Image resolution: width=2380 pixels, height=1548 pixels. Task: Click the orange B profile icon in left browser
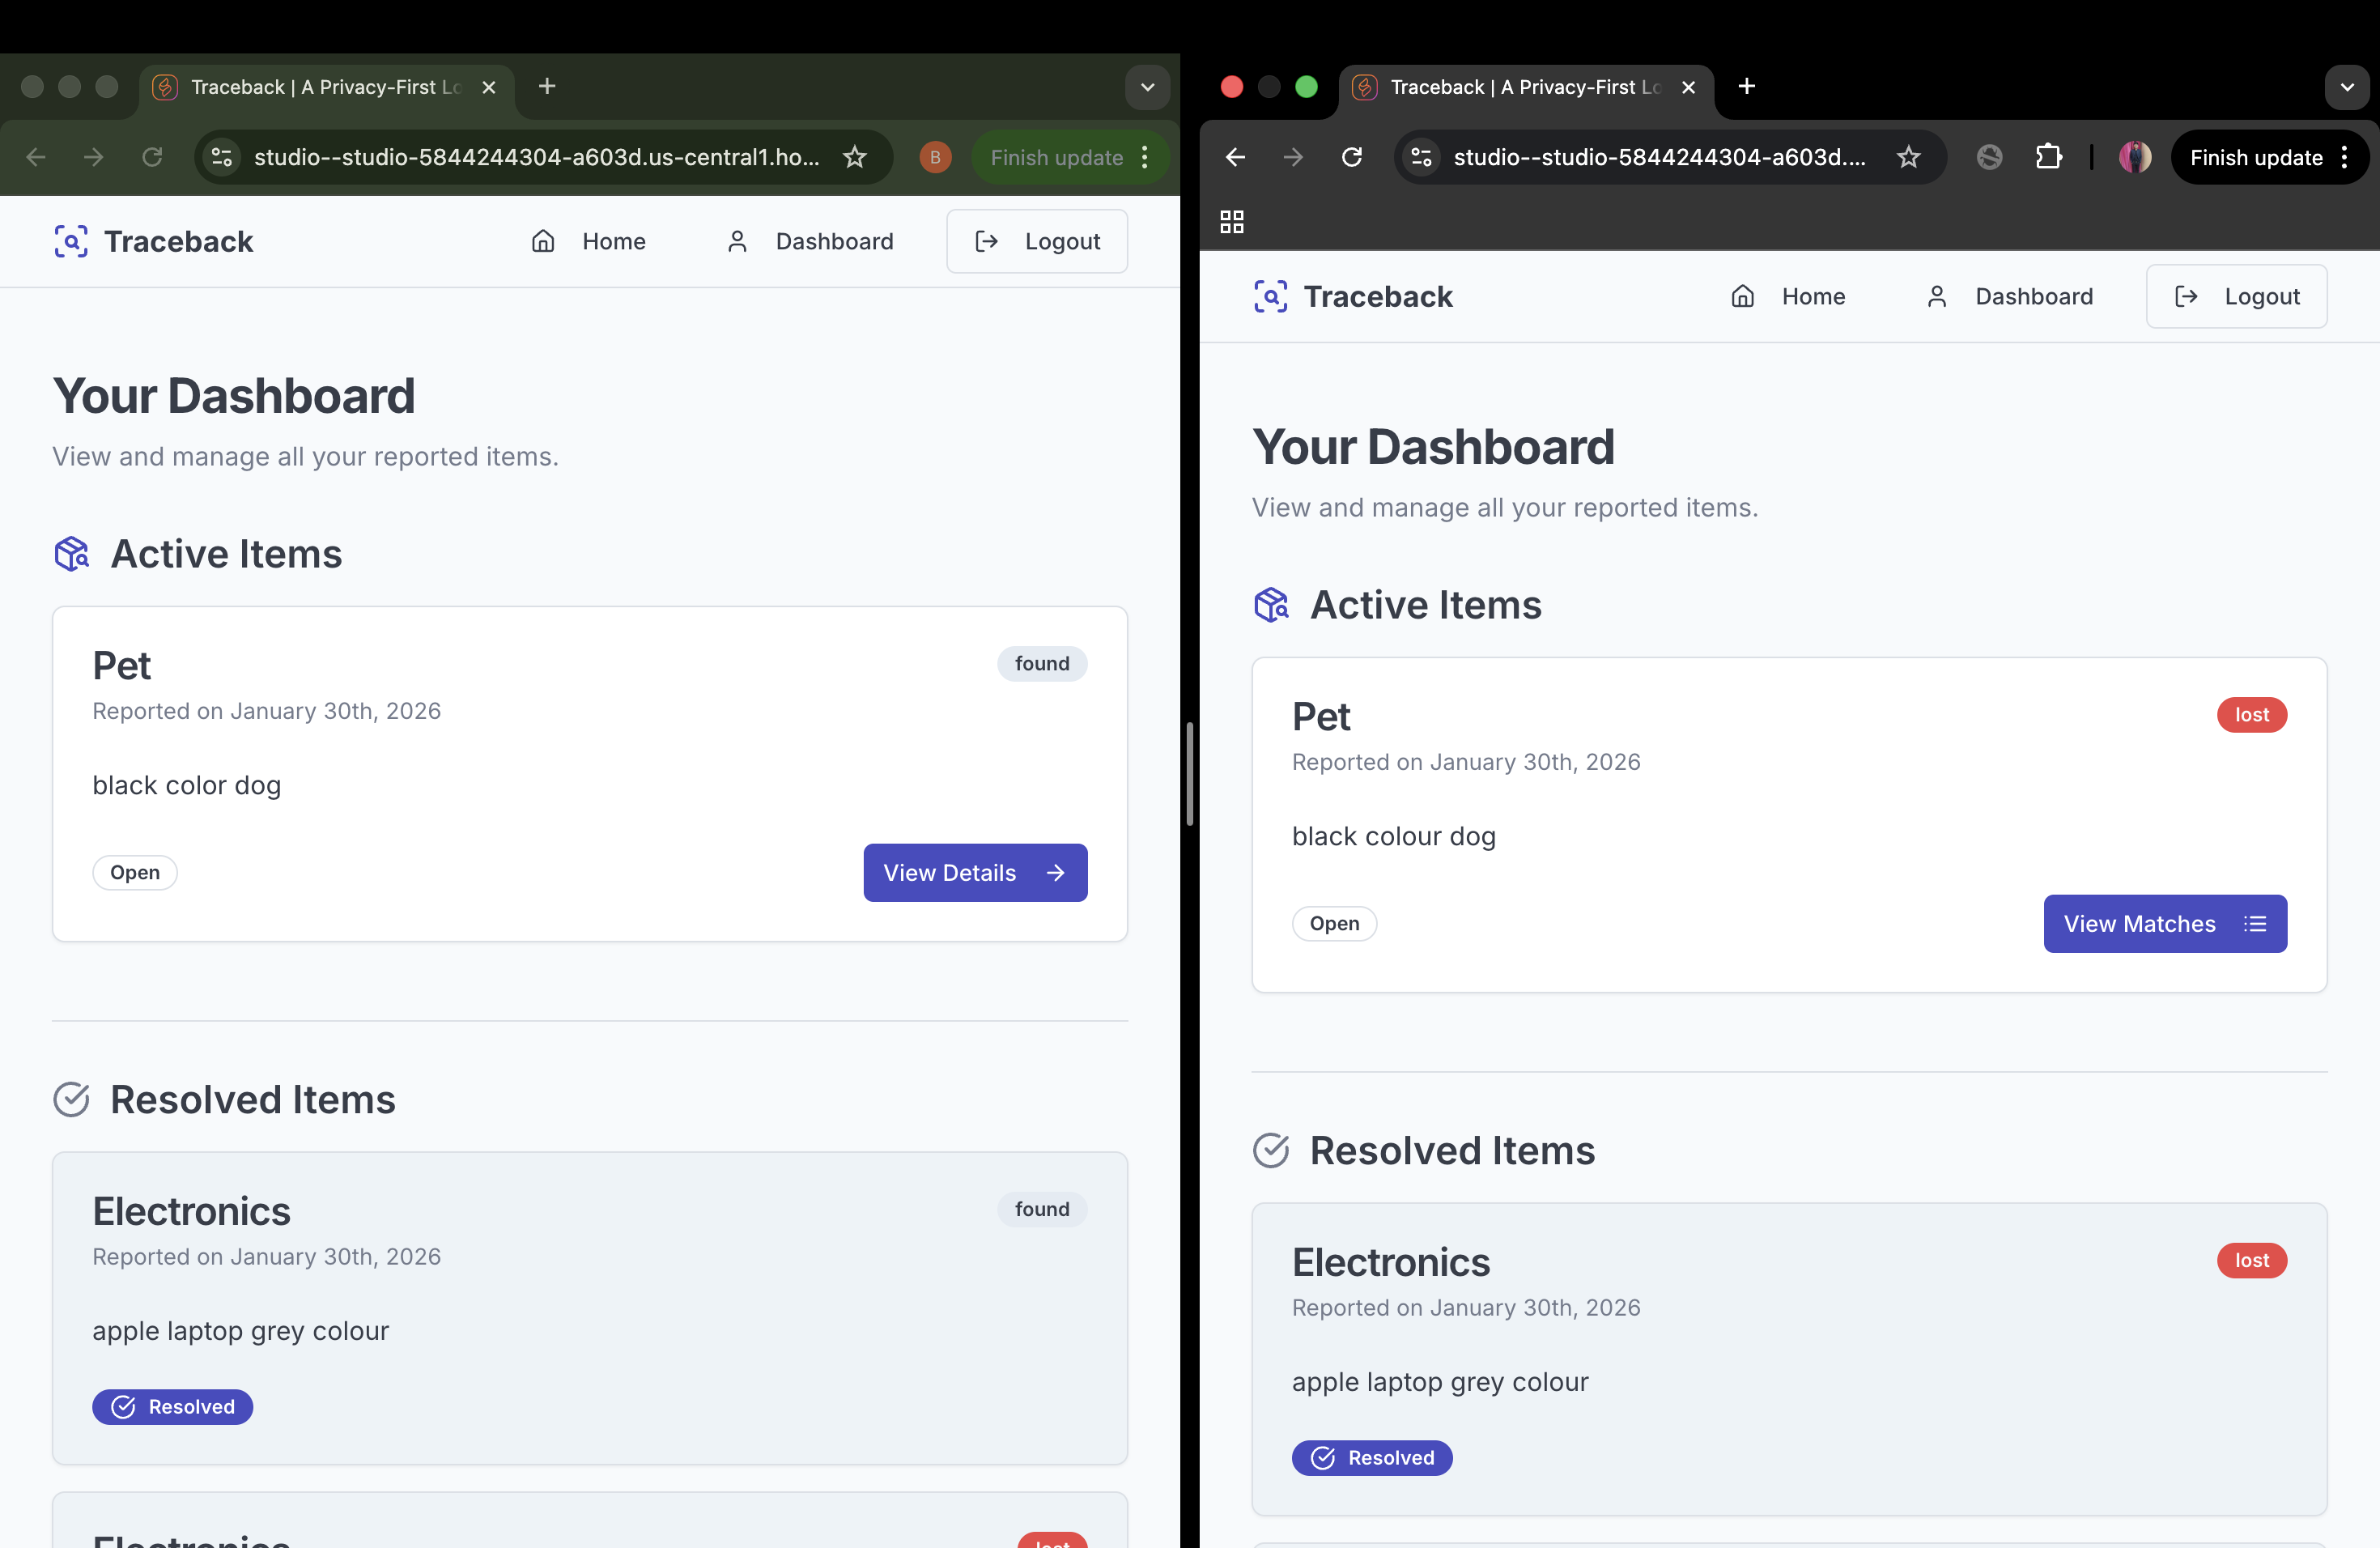click(x=934, y=157)
